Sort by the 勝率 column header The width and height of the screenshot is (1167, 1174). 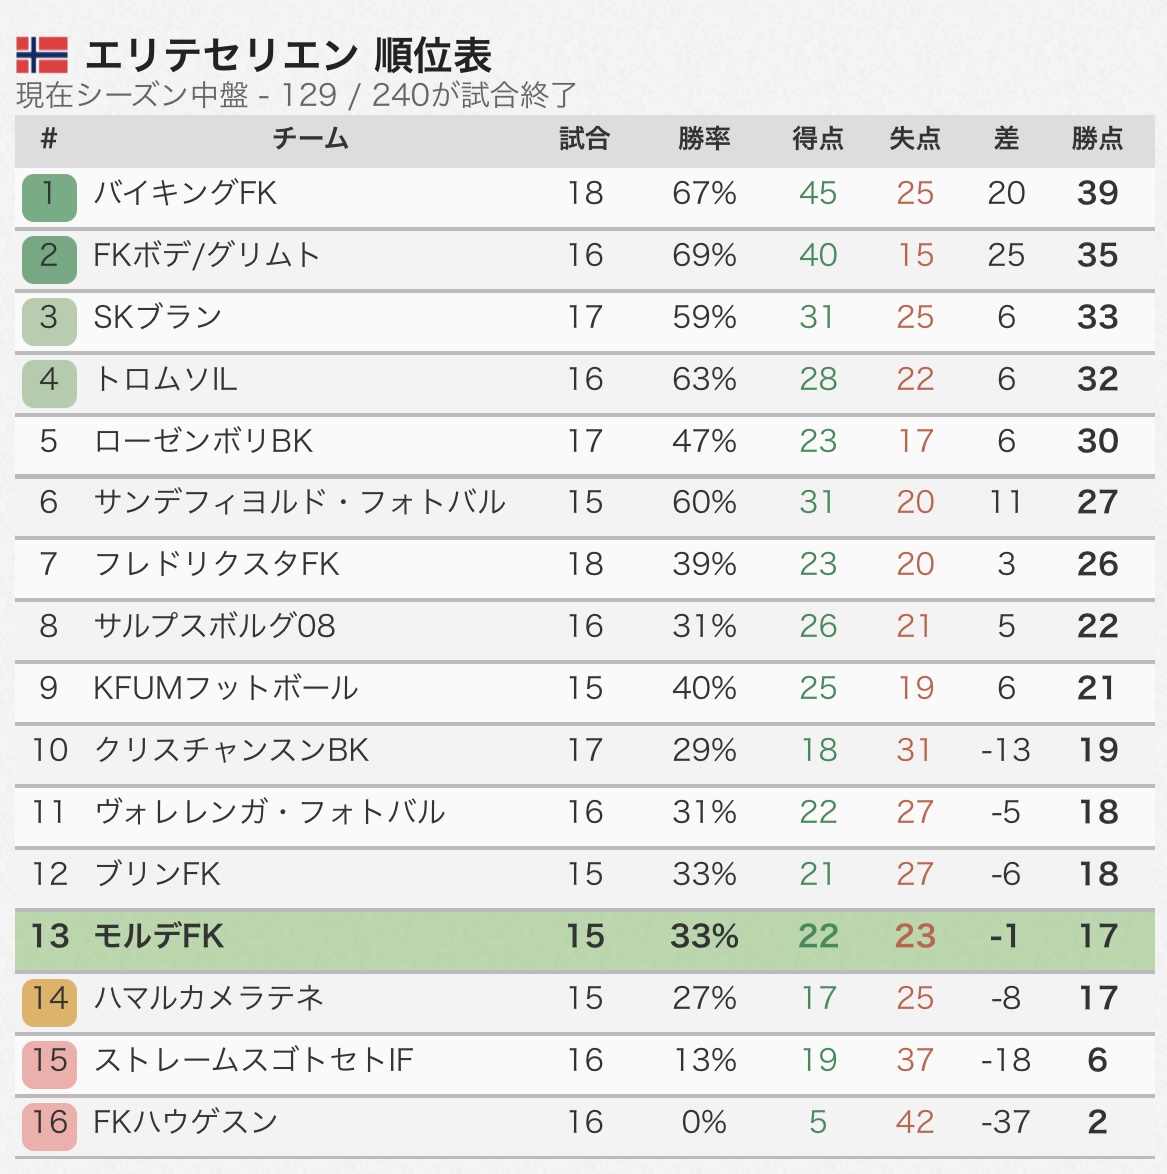point(704,139)
